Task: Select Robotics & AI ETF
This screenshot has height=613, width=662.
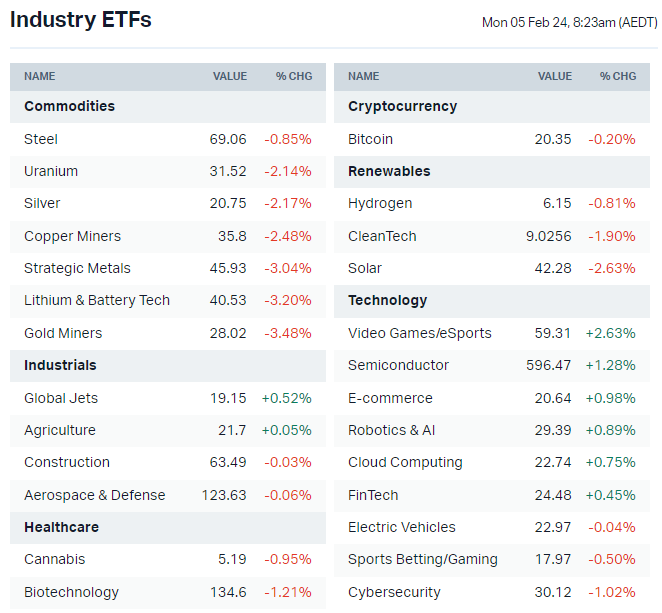Action: point(391,430)
